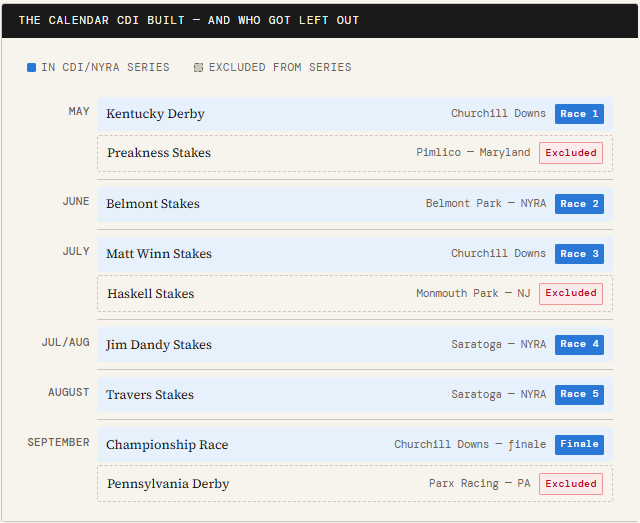
Task: Click 'Saratoga — NYRA' venue in Travers row
Action: pyautogui.click(x=498, y=394)
